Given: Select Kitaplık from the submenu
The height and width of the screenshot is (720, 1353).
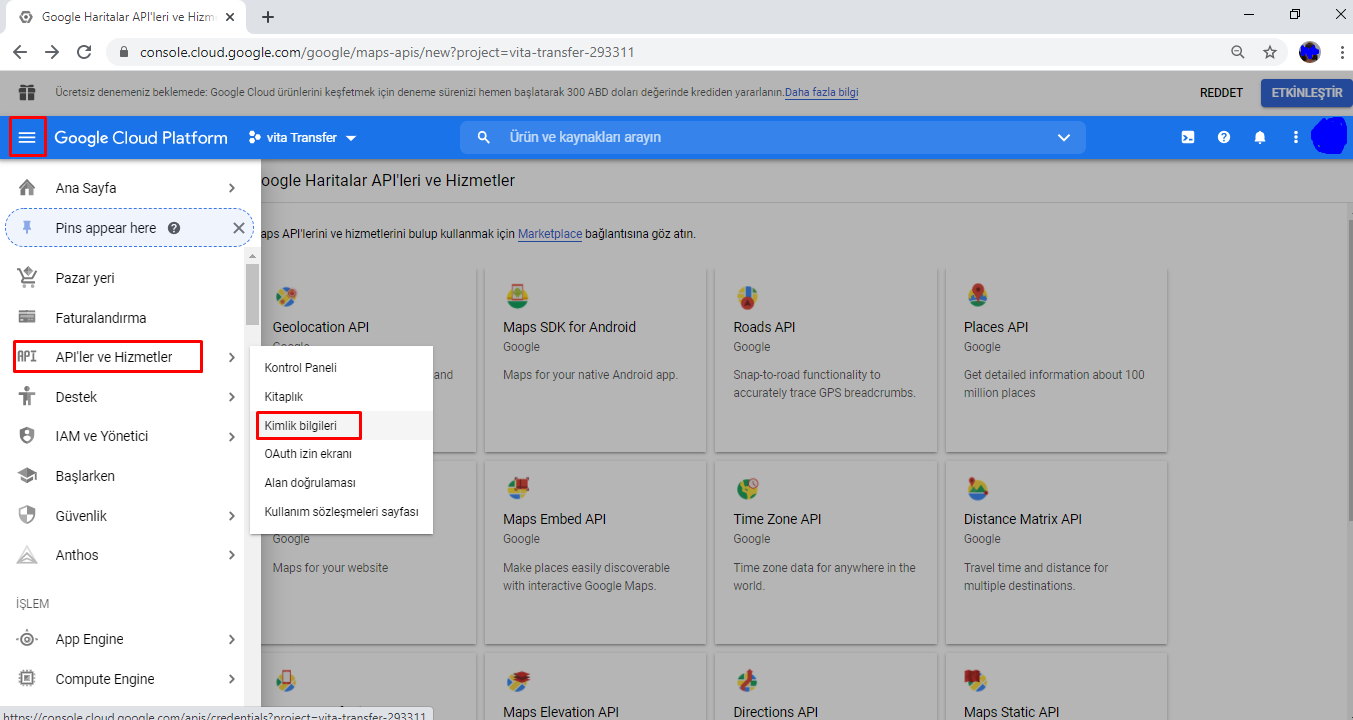Looking at the screenshot, I should click(341, 397).
